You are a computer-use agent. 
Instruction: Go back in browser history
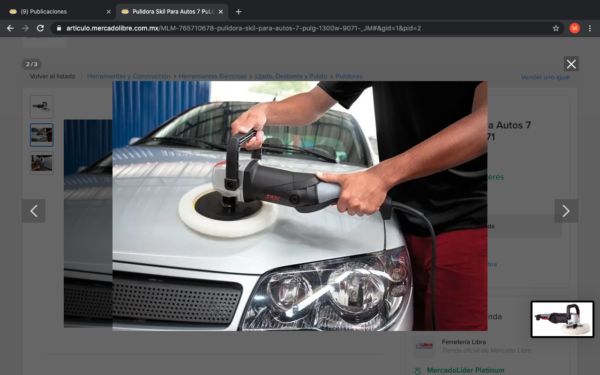[10, 28]
